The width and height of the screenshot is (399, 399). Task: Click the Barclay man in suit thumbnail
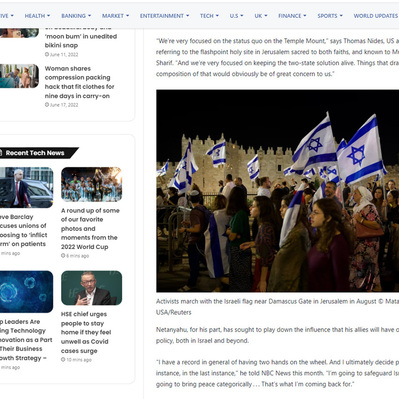26,187
